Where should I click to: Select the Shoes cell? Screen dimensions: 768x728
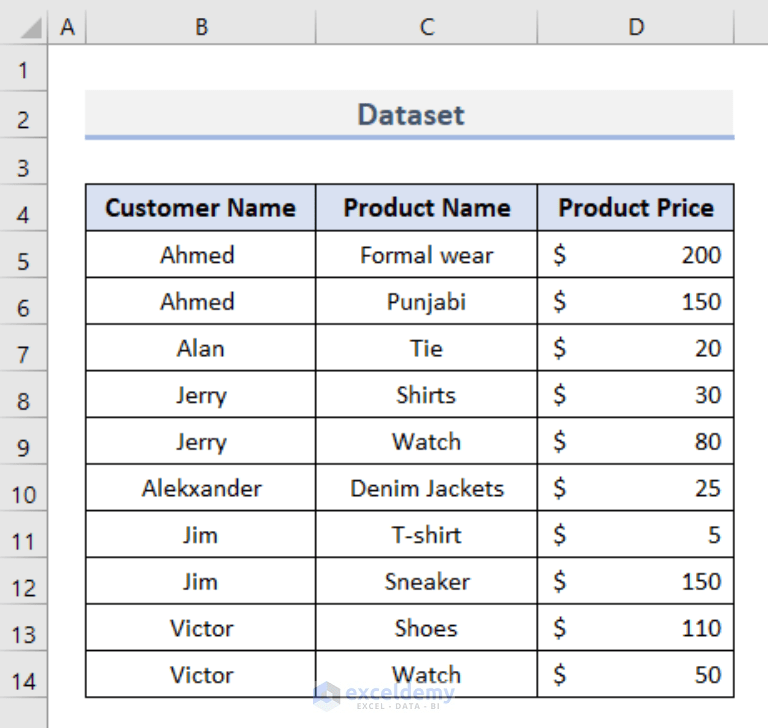tap(427, 628)
